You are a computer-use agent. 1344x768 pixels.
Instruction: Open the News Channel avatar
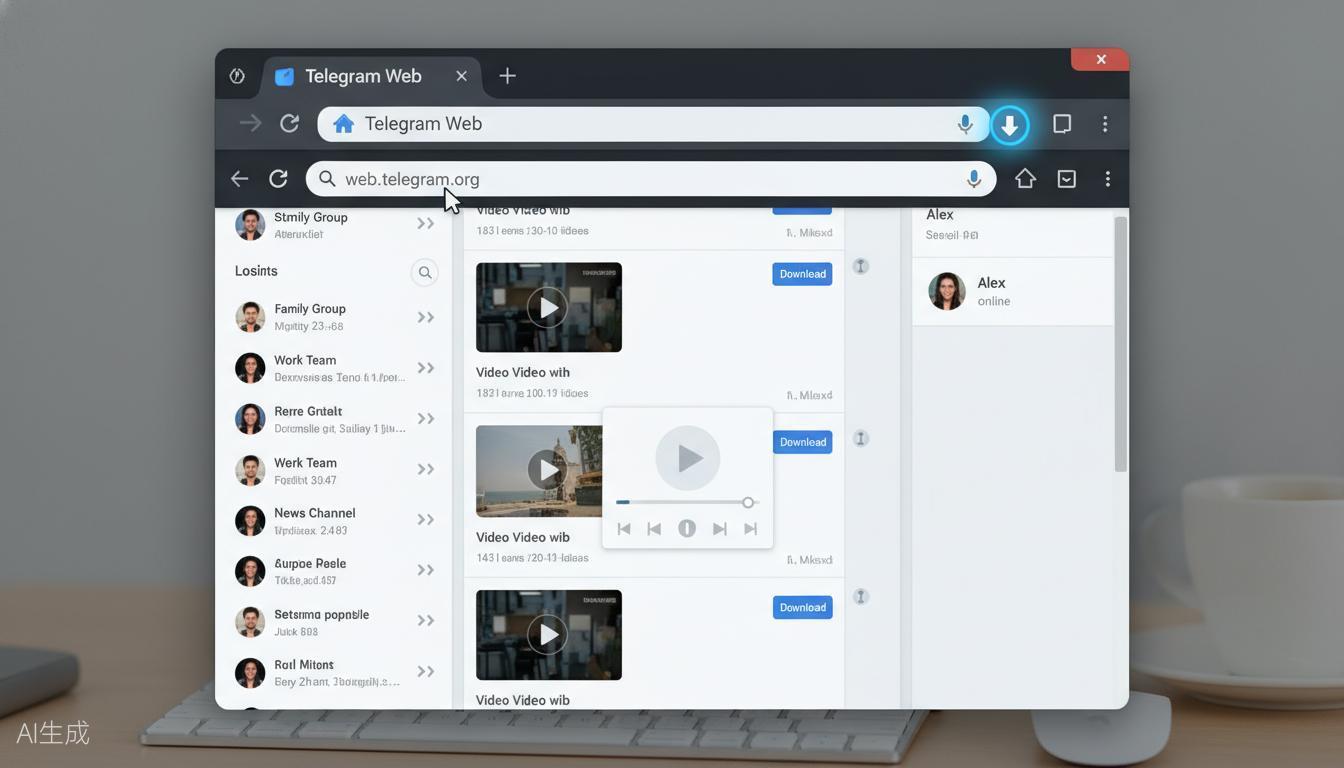coord(250,521)
